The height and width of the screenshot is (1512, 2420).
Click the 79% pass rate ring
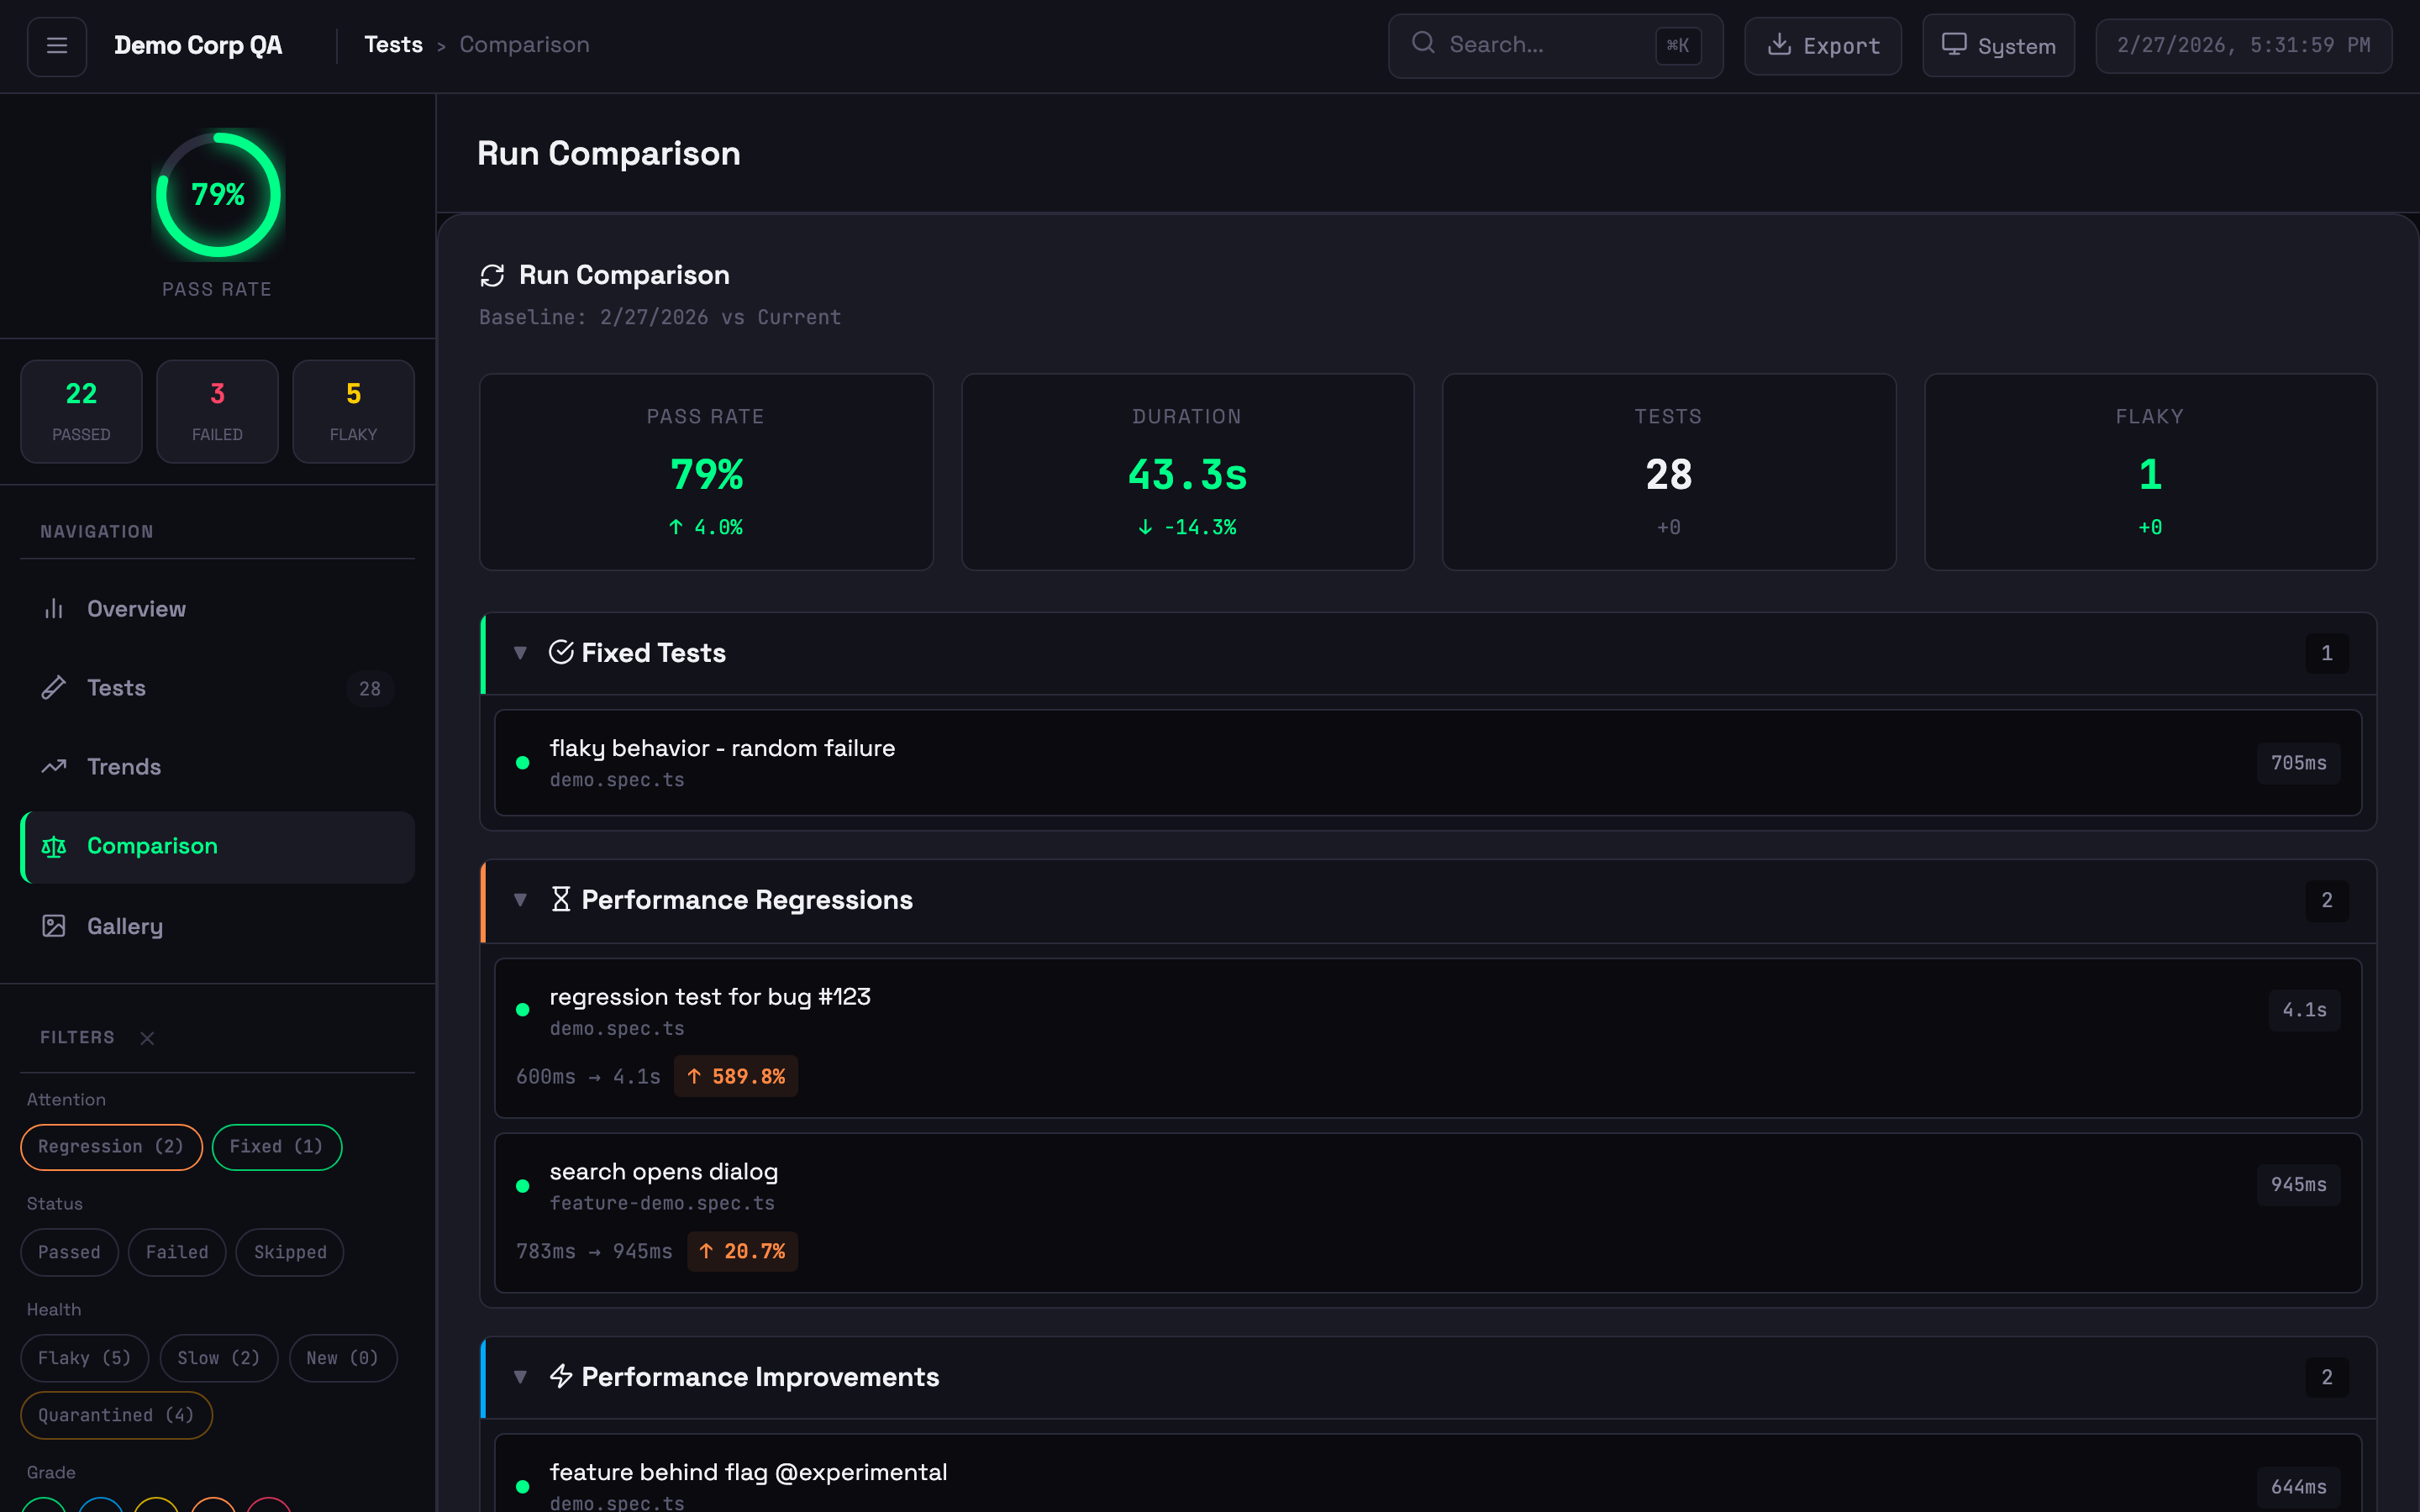point(218,195)
